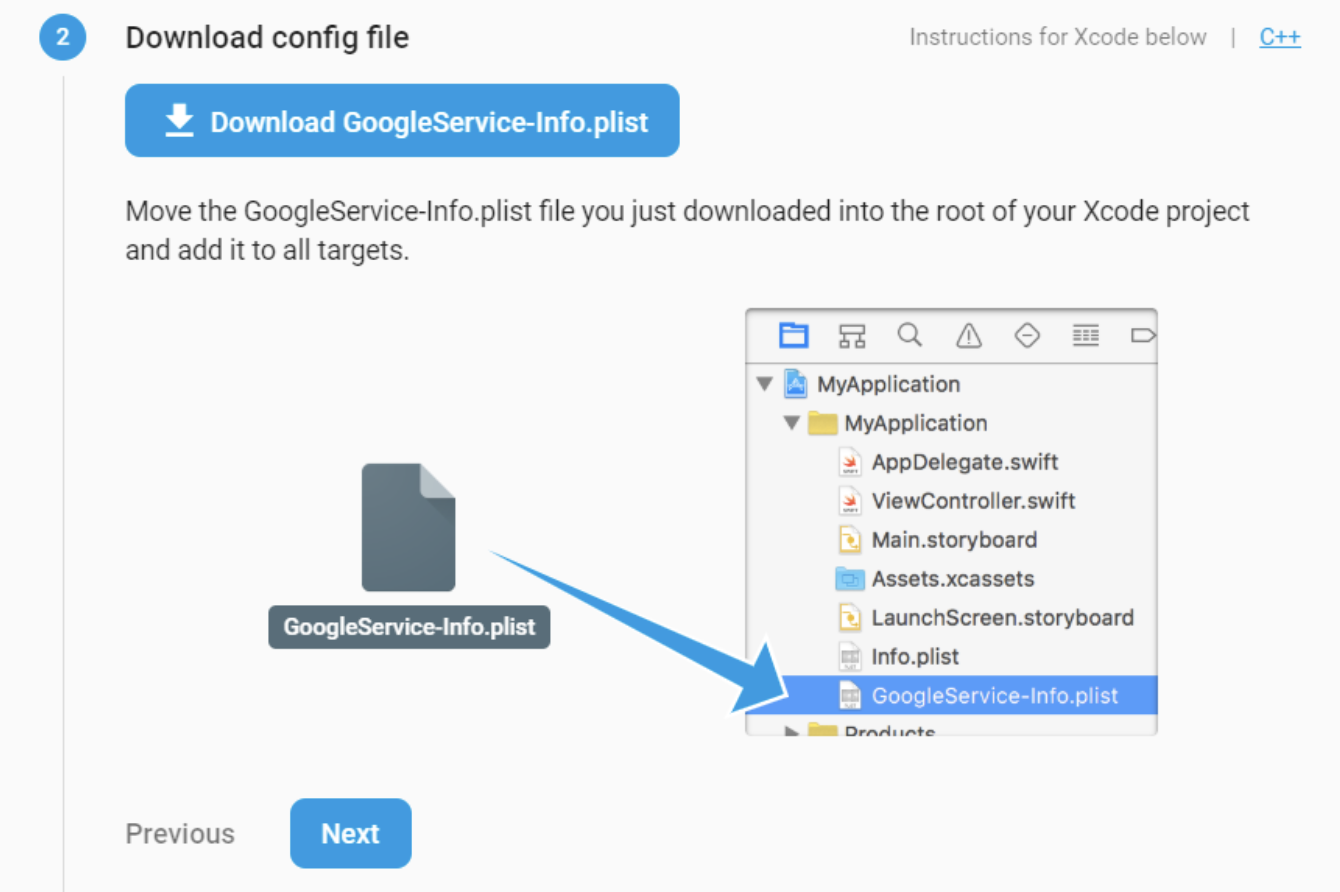Open the Find navigator magnifier icon
Viewport: 1340px width, 892px height.
[x=909, y=335]
